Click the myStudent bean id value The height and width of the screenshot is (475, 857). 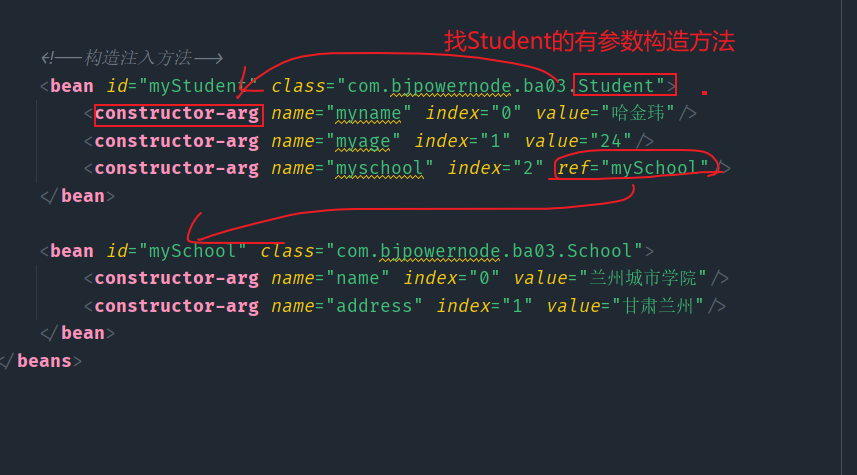click(x=198, y=86)
